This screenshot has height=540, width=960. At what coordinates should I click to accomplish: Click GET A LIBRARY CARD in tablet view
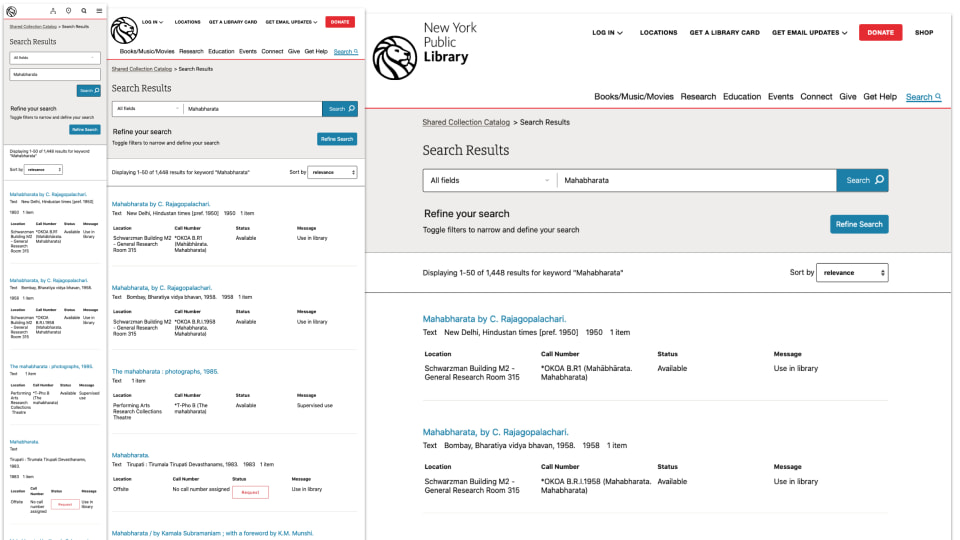233,22
